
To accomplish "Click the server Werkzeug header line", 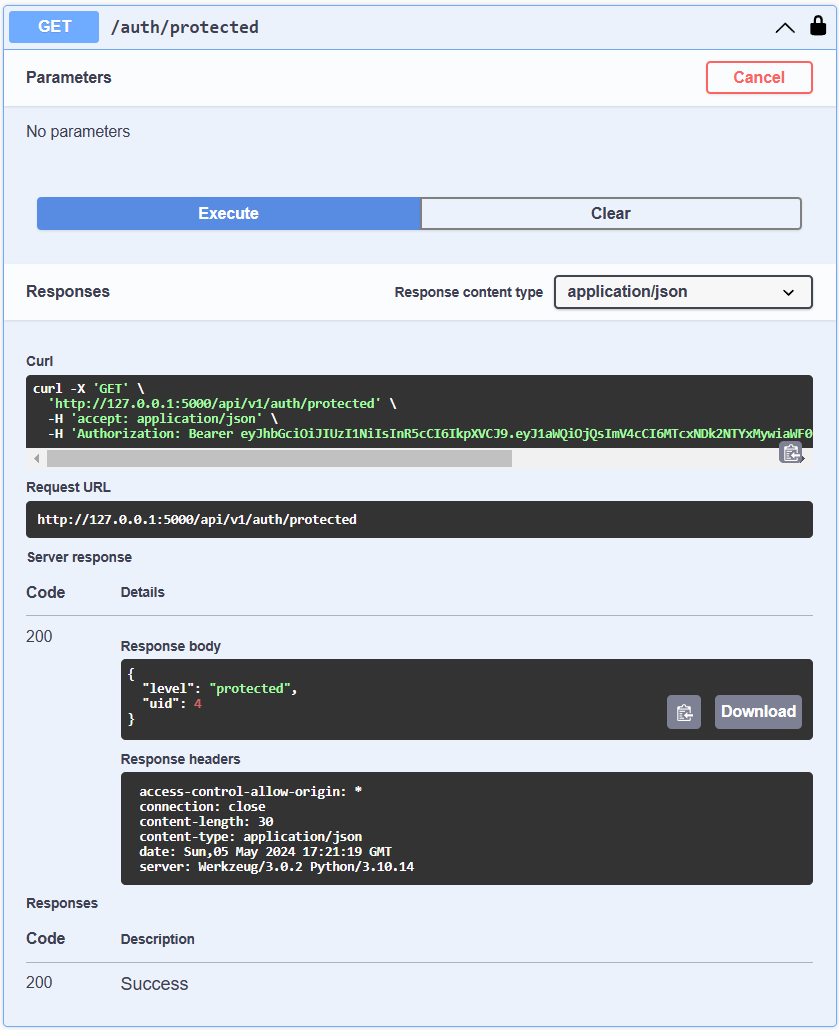I will 277,866.
